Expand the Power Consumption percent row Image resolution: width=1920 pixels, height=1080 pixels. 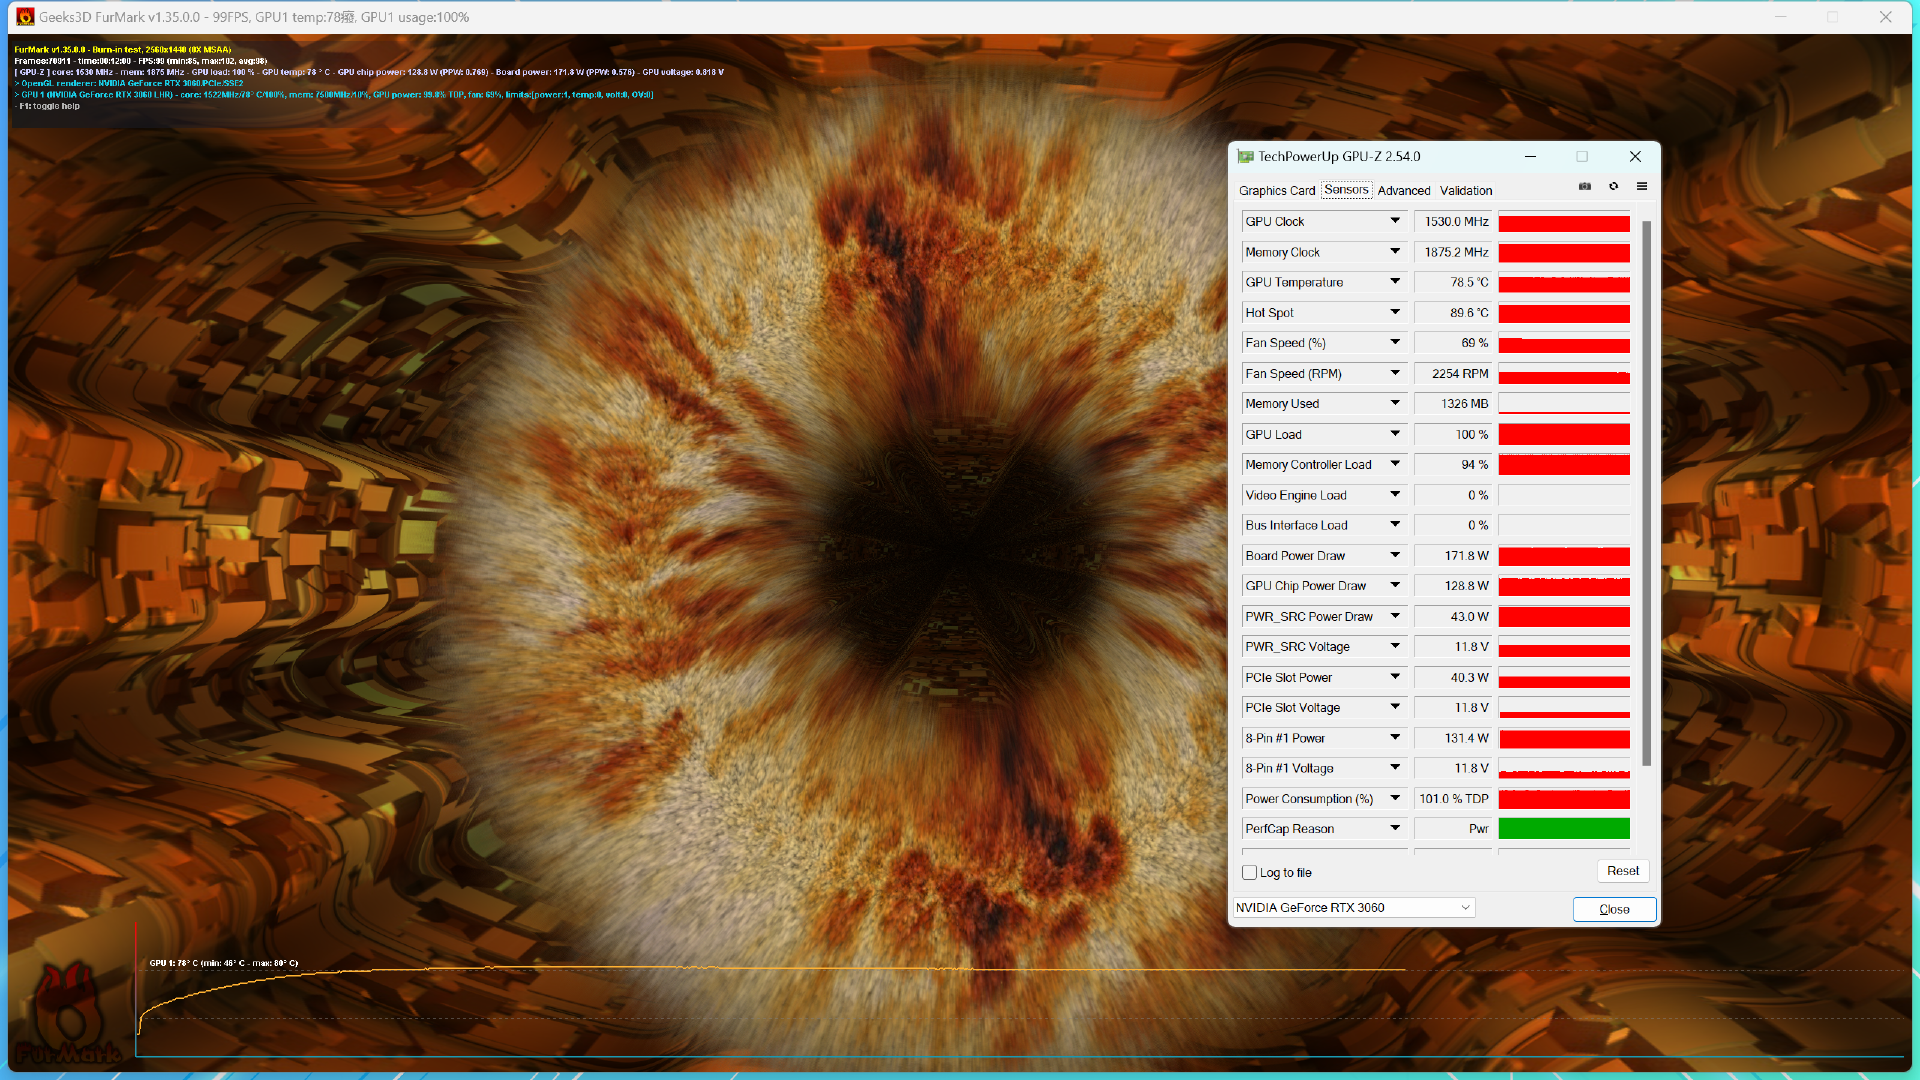(1394, 798)
